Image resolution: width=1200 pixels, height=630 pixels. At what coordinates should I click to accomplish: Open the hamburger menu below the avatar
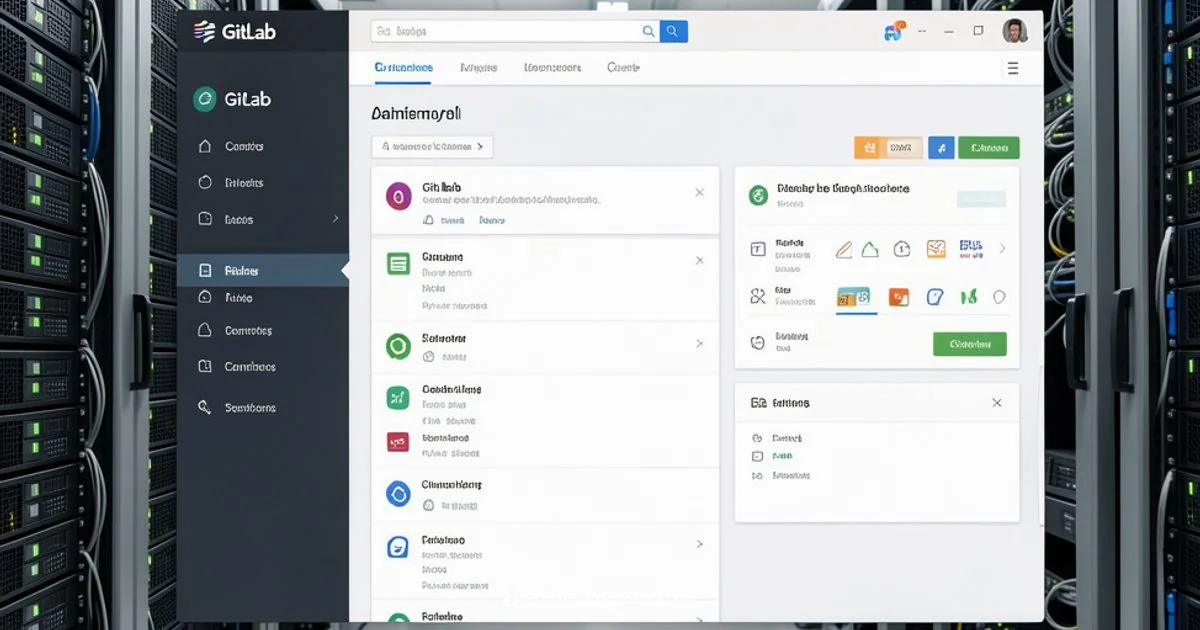point(1012,68)
